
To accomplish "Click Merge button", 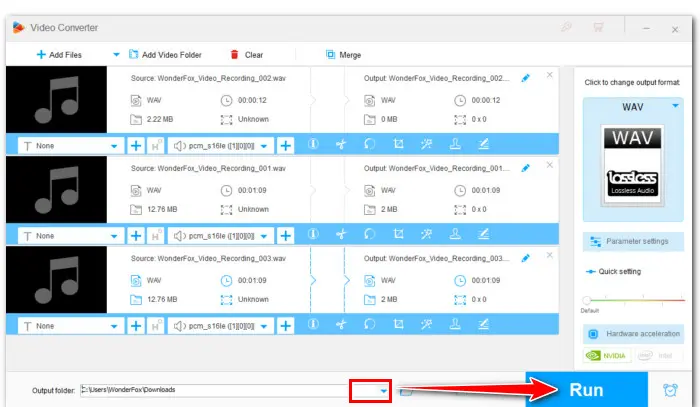I will tap(343, 55).
